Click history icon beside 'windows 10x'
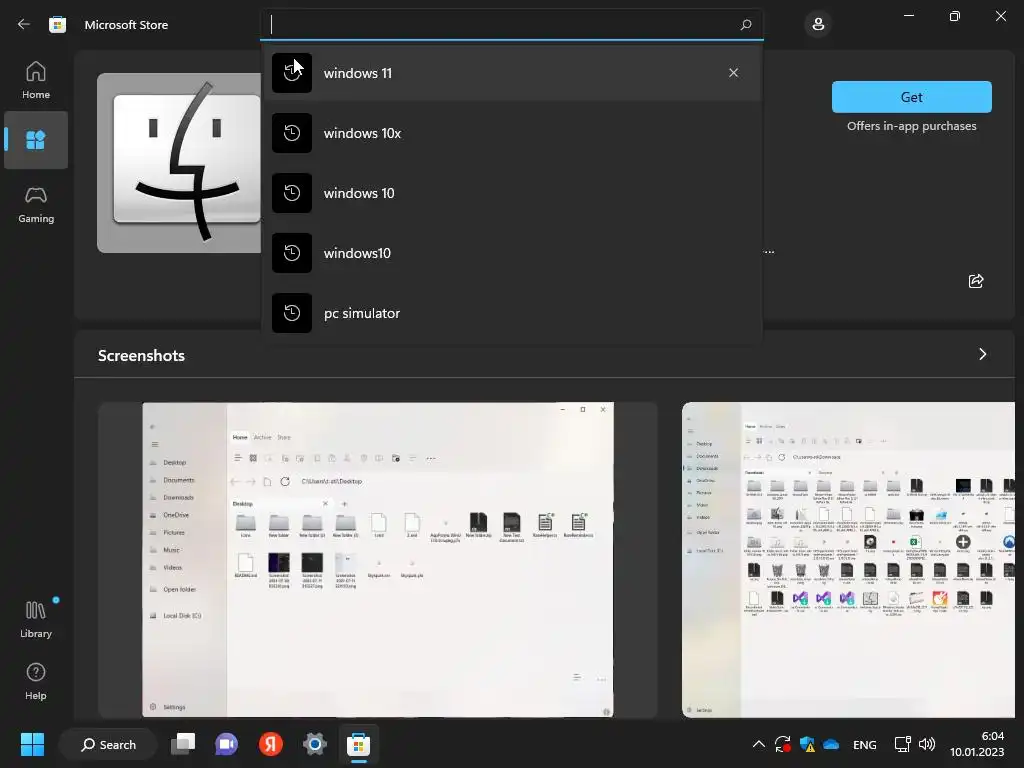1024x768 pixels. [x=292, y=133]
